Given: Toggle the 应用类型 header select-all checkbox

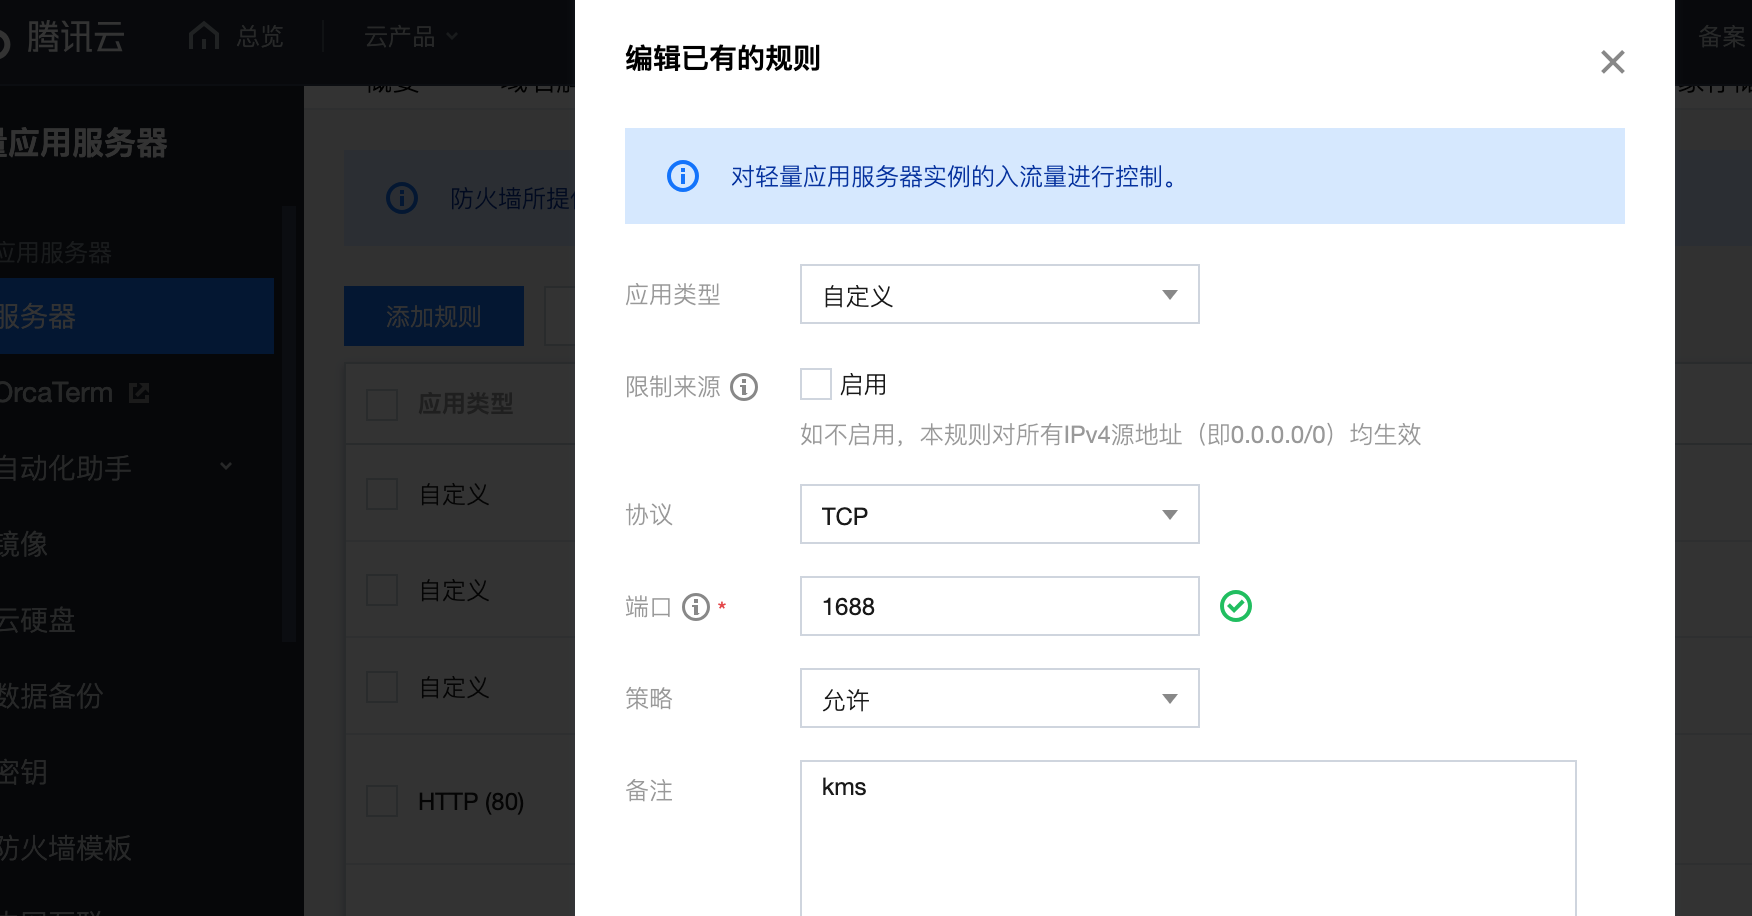Looking at the screenshot, I should 382,404.
